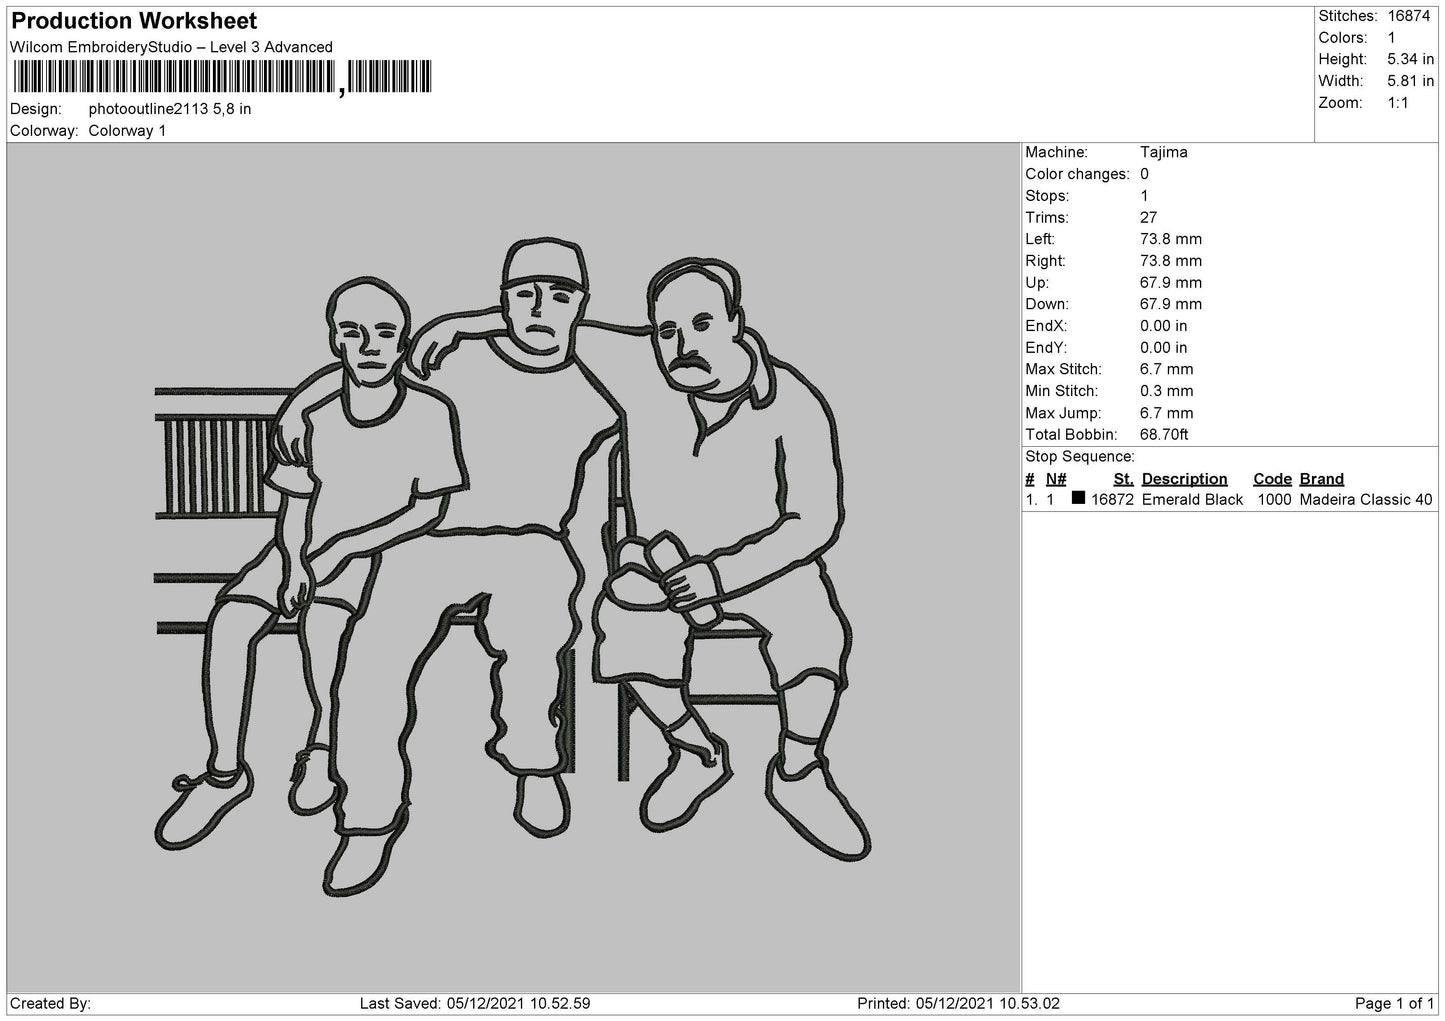The width and height of the screenshot is (1445, 1021).
Task: Click the Color changes value 0
Action: coord(1144,174)
